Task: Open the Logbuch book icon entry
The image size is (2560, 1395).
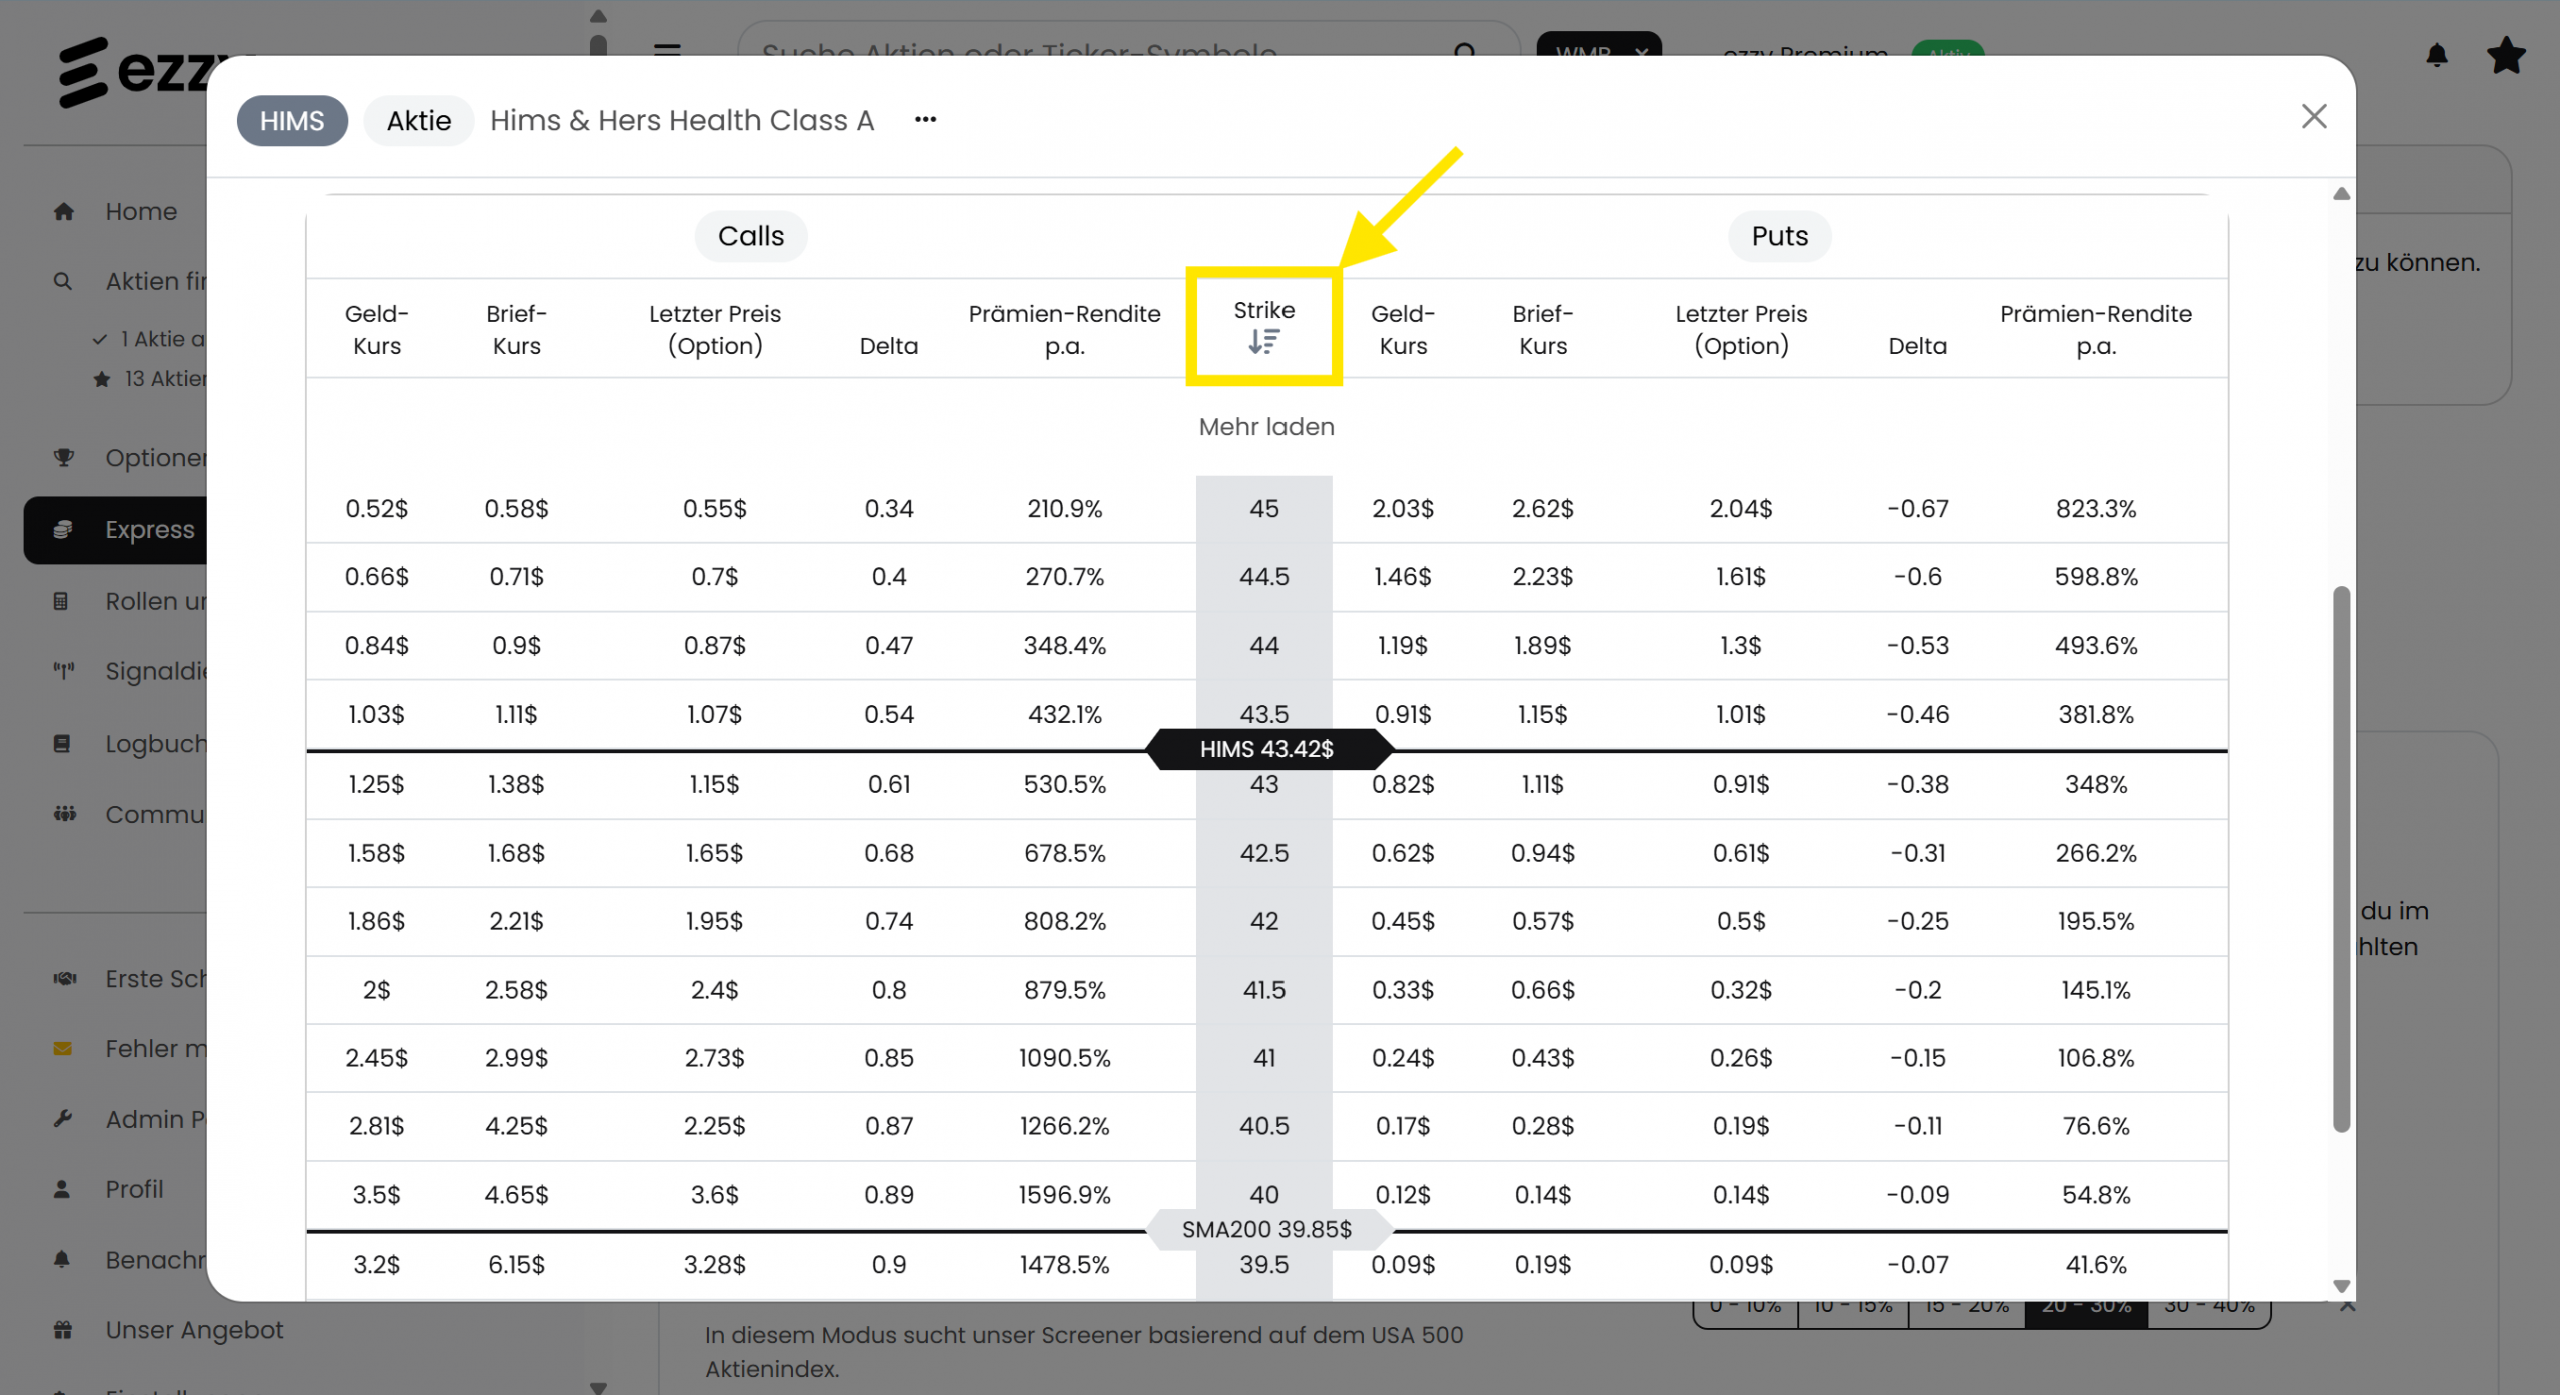Action: click(x=62, y=743)
